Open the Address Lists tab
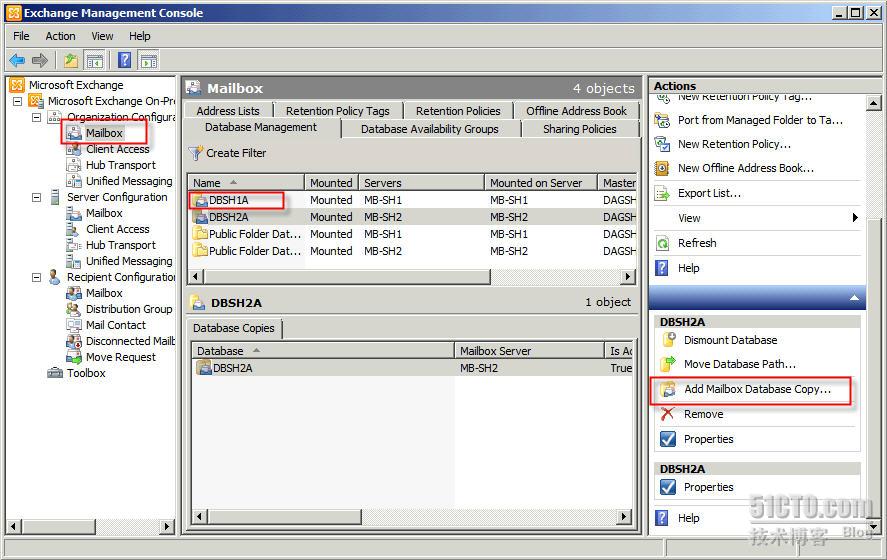887x560 pixels. (x=228, y=111)
